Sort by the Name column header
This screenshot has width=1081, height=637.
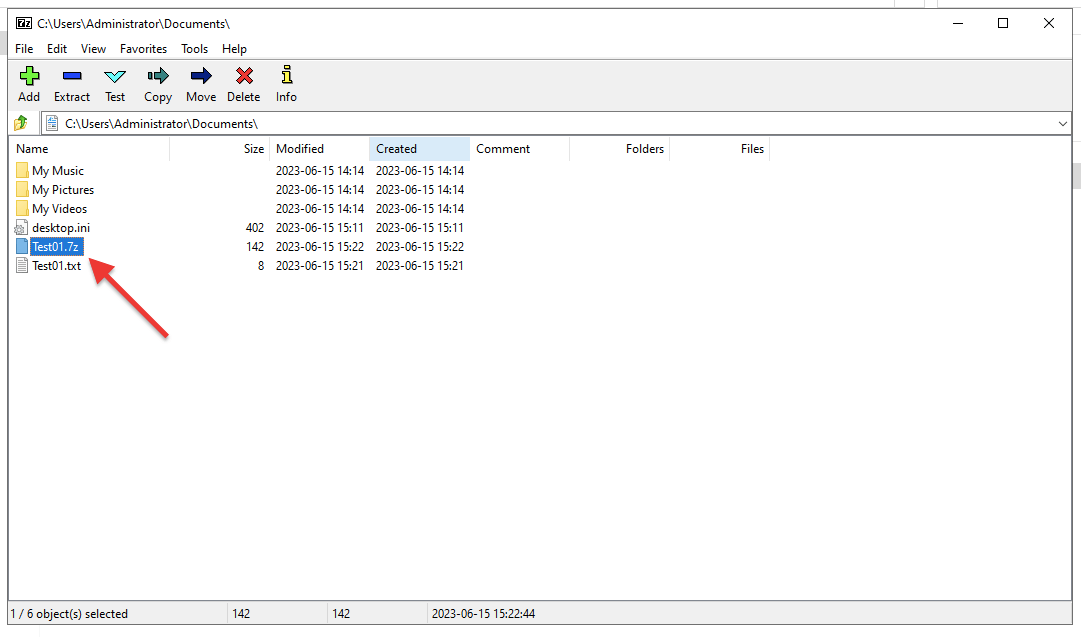[x=90, y=149]
